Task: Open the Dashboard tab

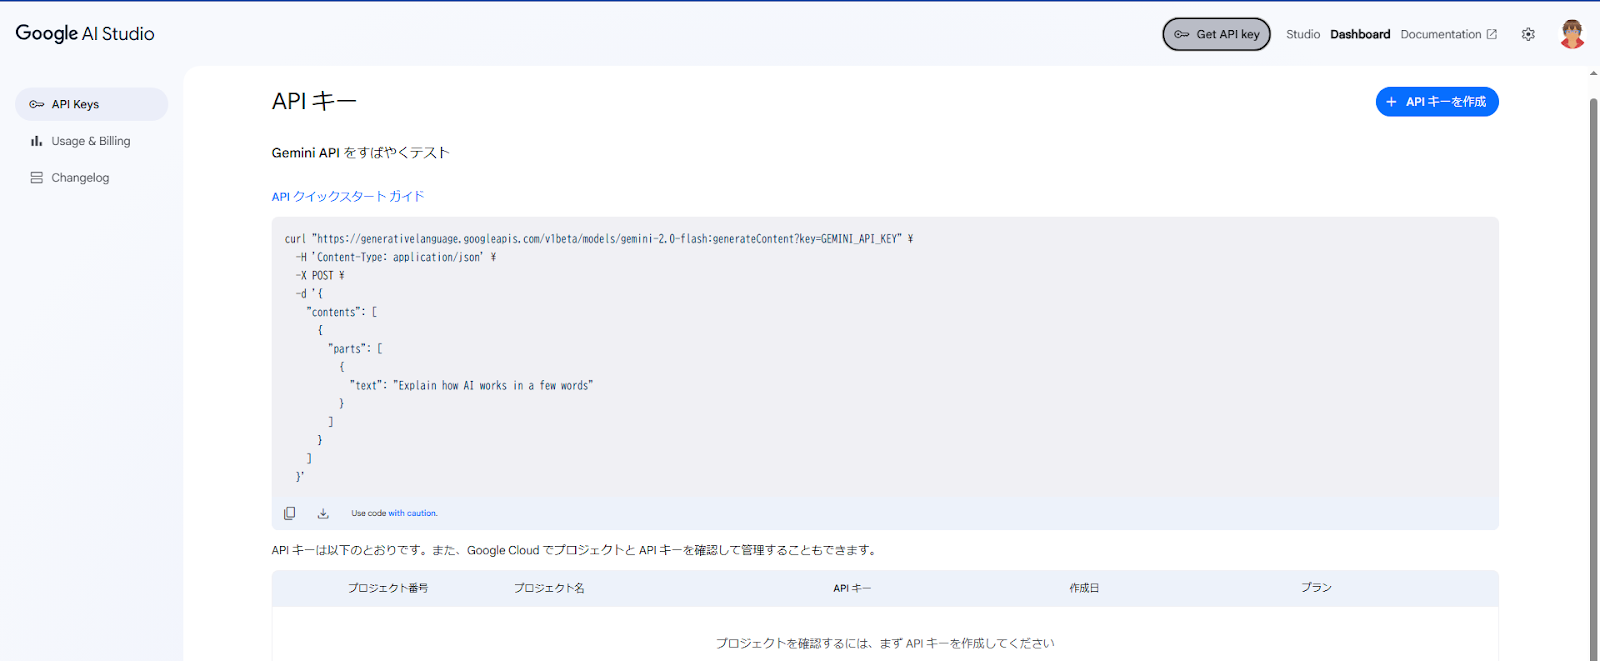Action: pos(1360,34)
